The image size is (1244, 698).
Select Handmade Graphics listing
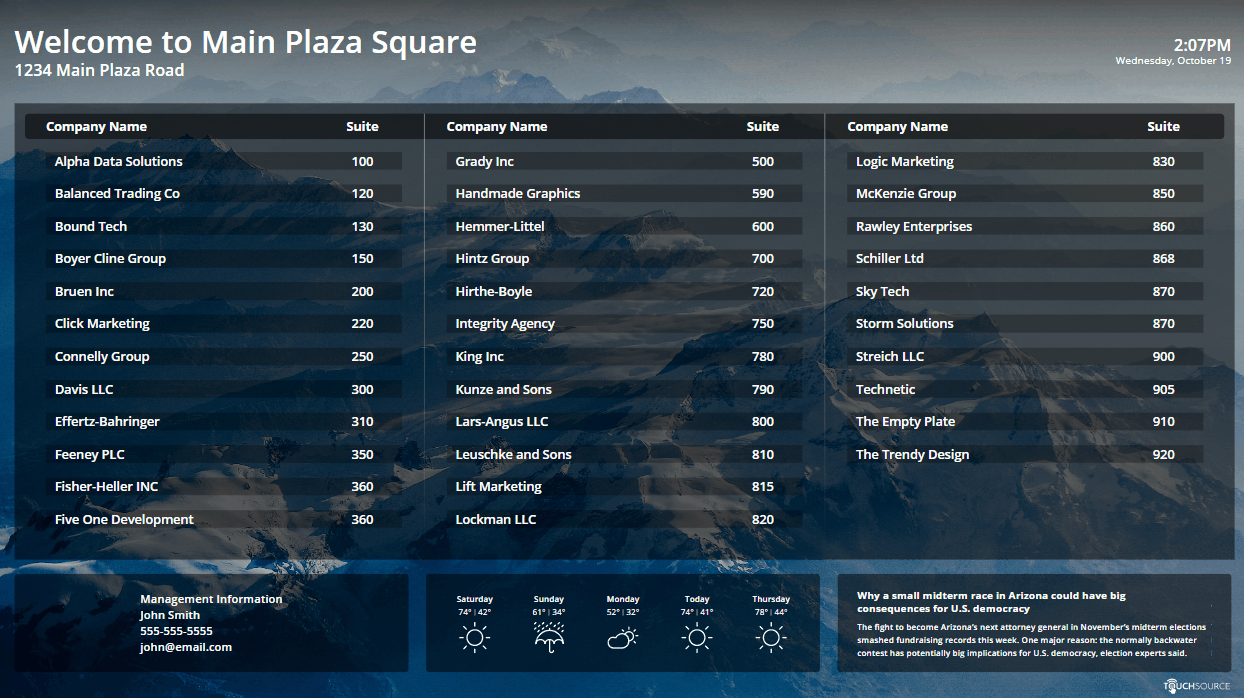coord(623,193)
